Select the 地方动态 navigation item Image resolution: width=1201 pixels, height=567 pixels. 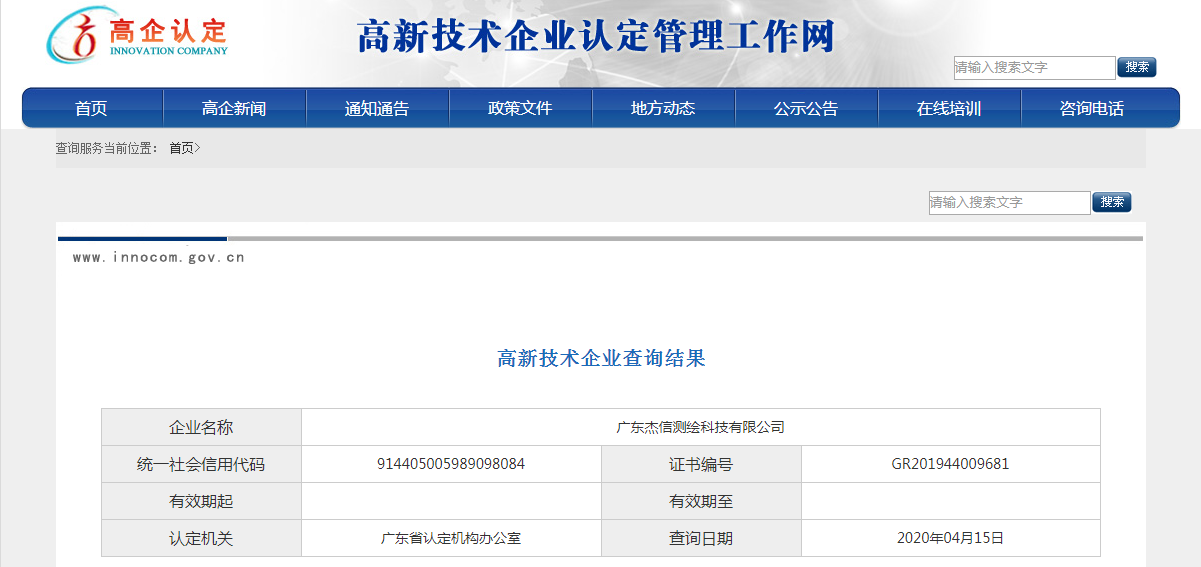663,108
